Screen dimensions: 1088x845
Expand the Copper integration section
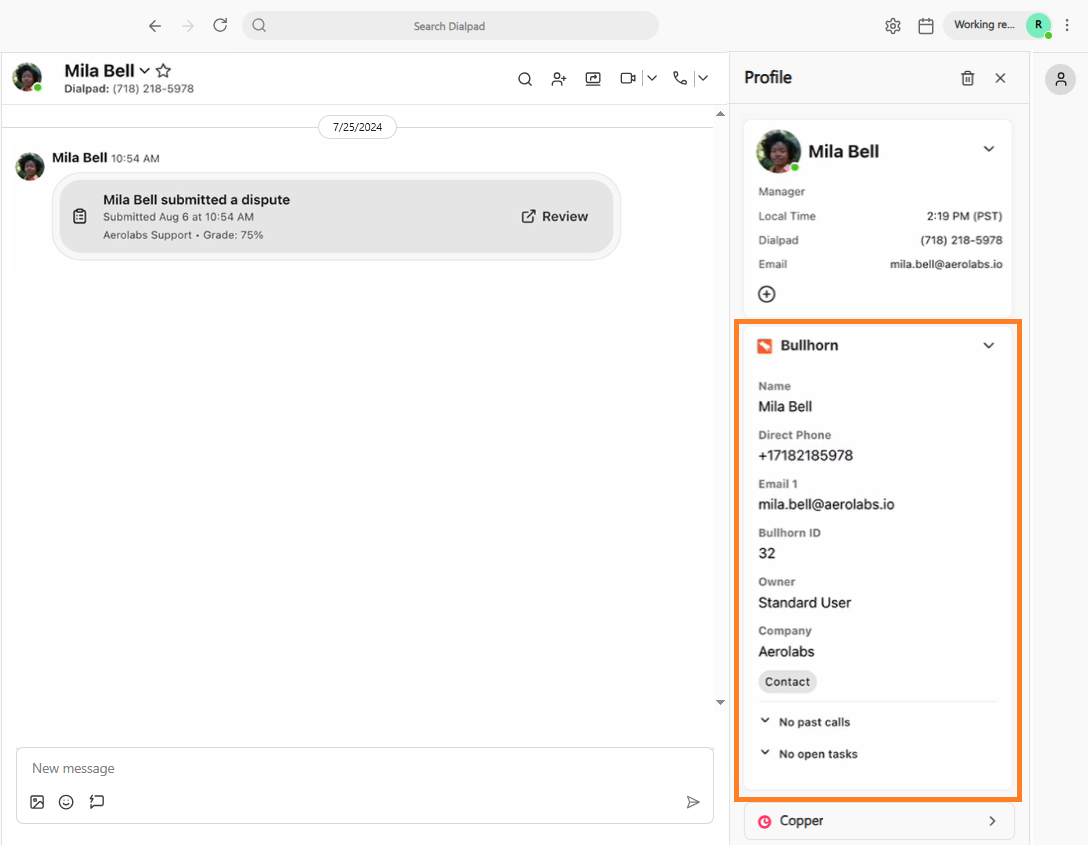coord(992,821)
